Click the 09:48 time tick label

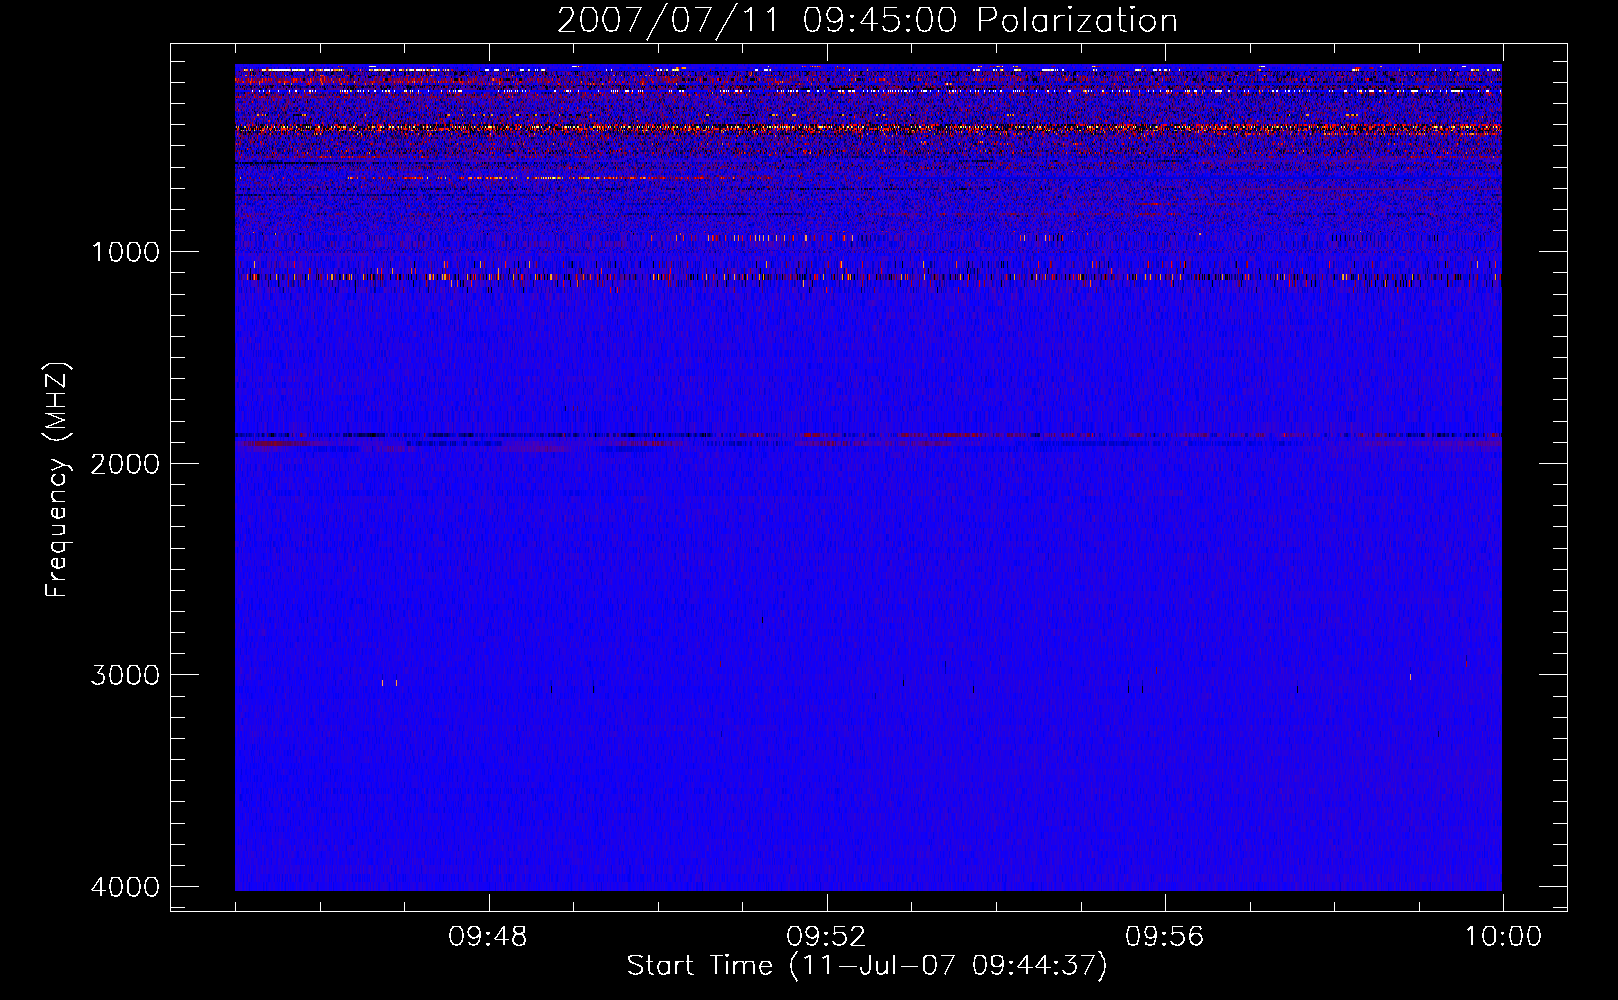coord(488,937)
